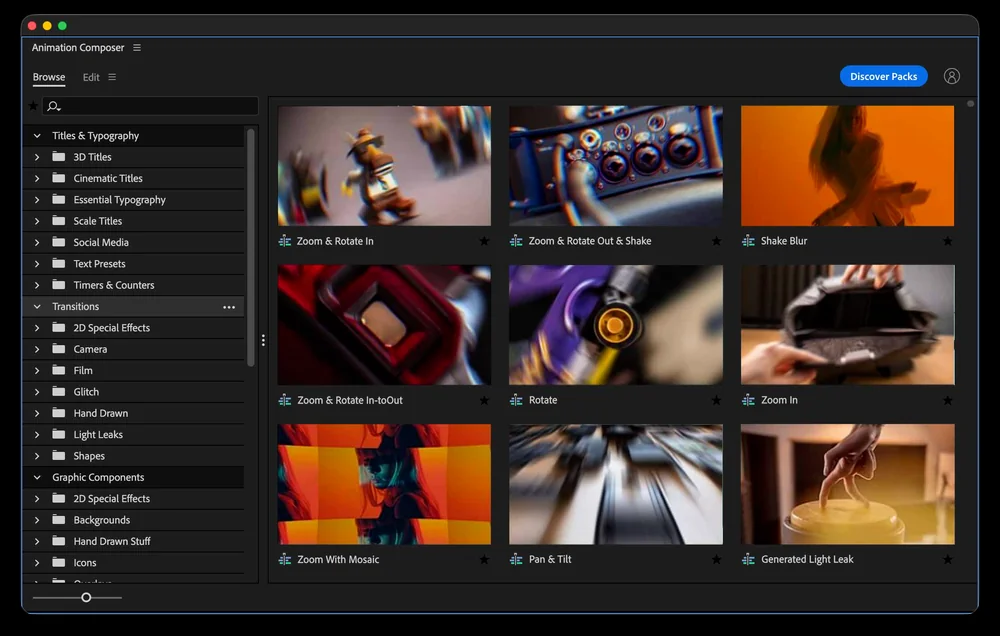Switch to the Browse tab
The image size is (1000, 636).
(49, 77)
